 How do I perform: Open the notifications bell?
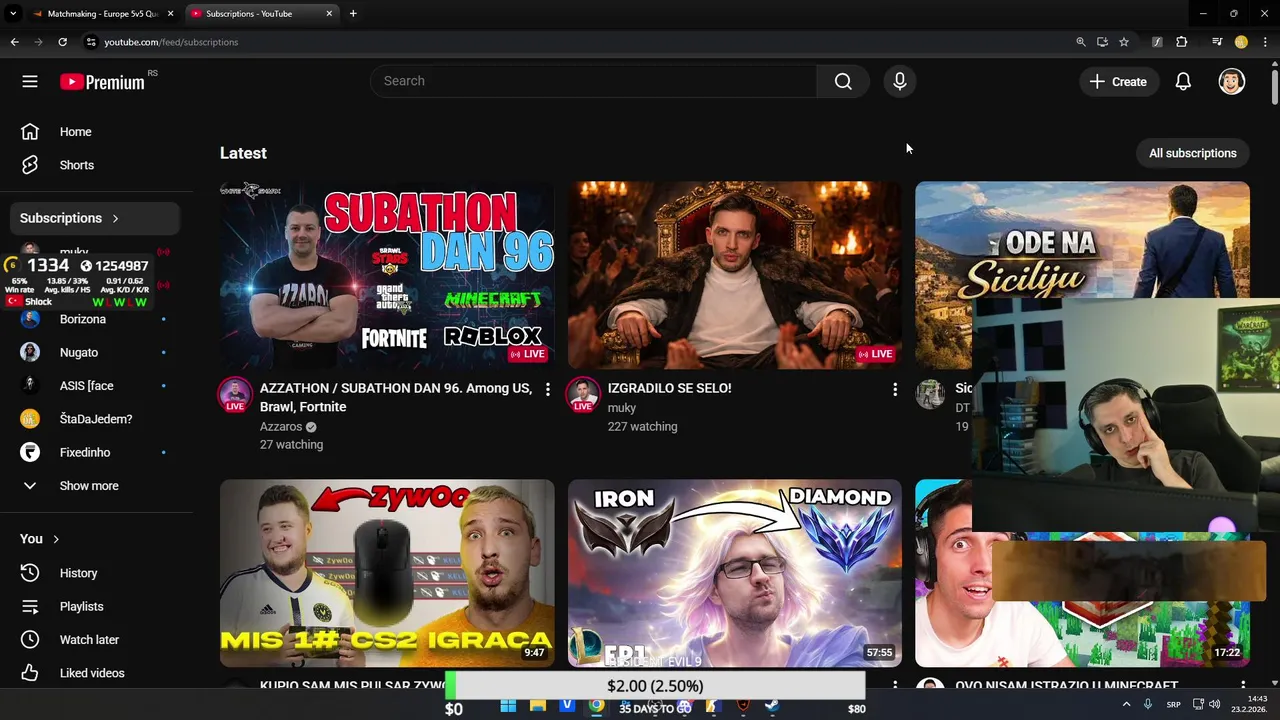coord(1183,82)
